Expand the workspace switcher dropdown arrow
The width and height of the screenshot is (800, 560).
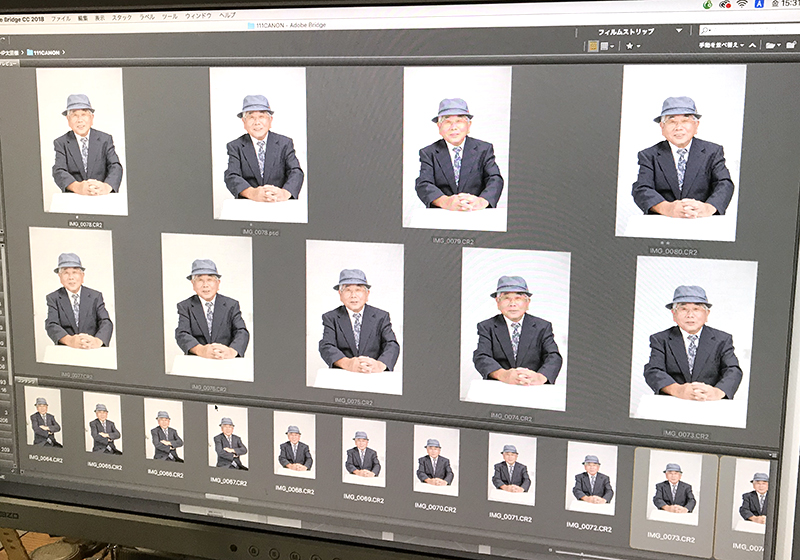coord(680,31)
